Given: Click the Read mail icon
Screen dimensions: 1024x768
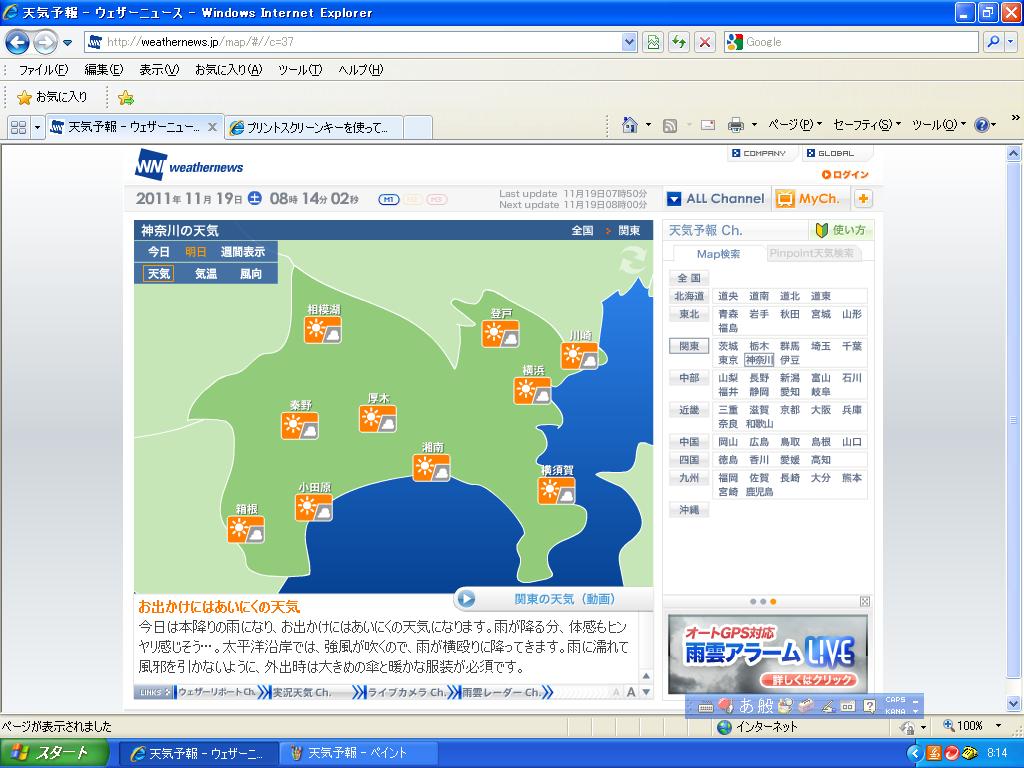Looking at the screenshot, I should pos(708,125).
